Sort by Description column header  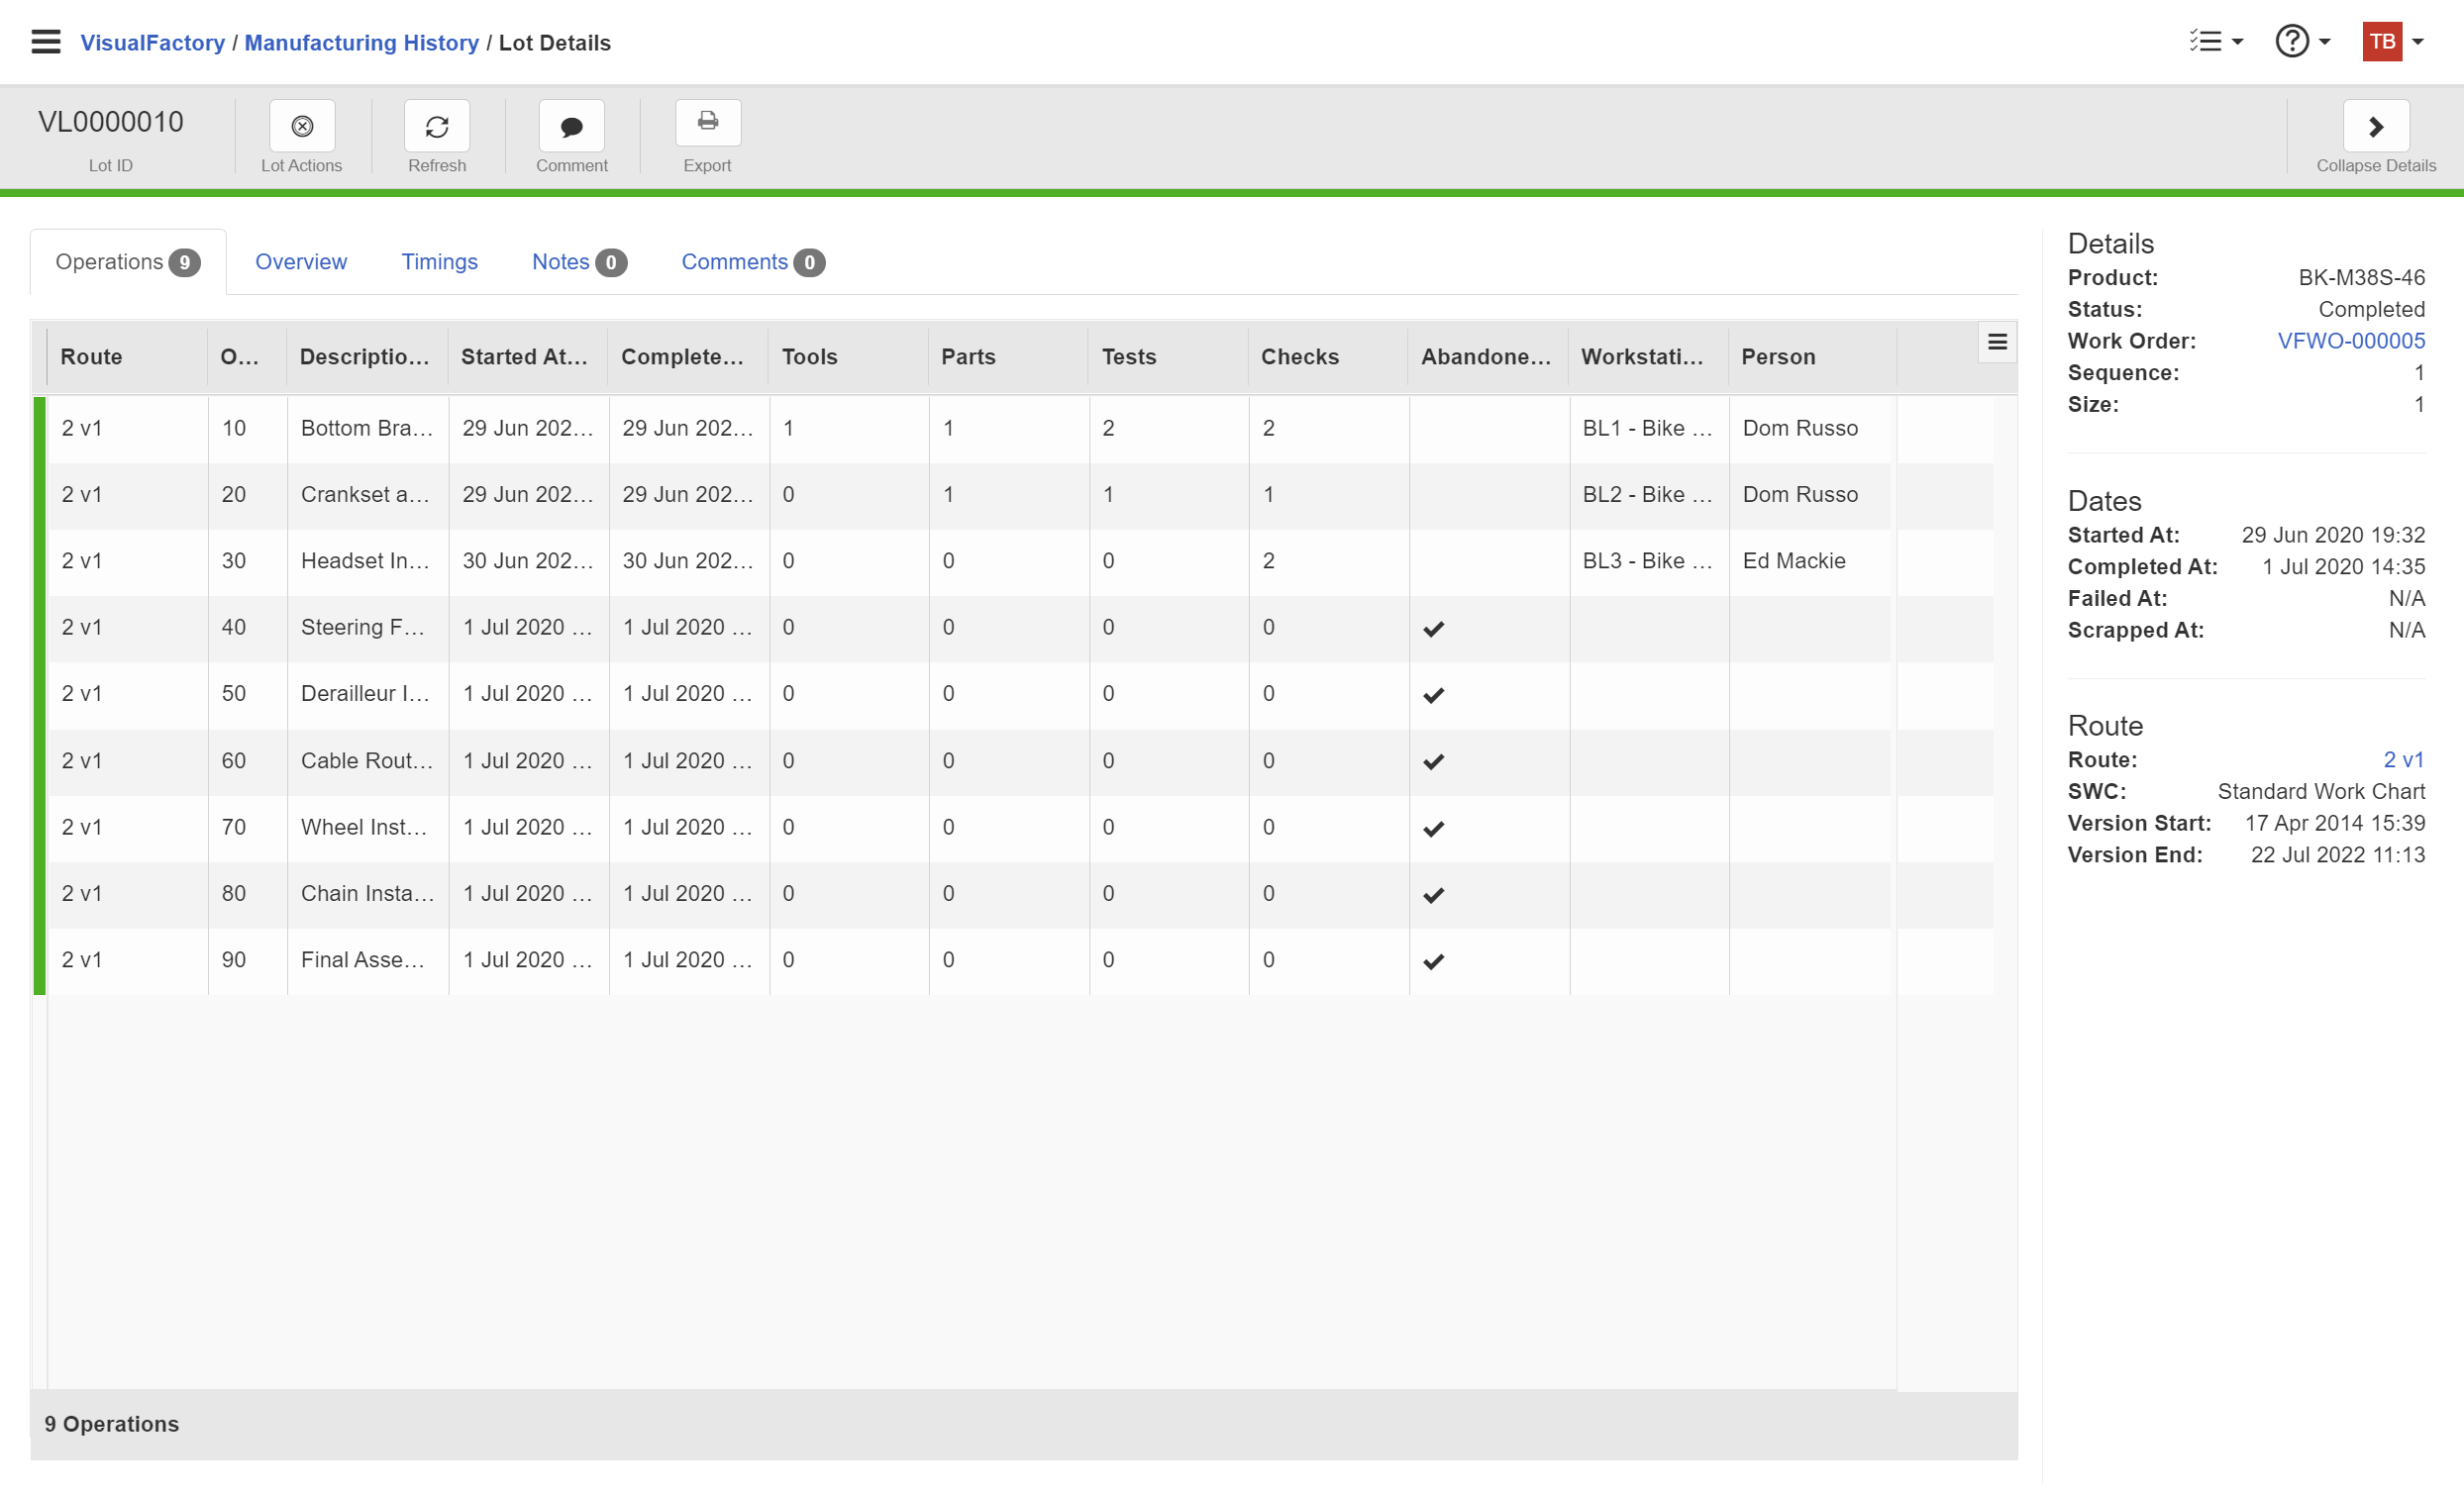click(x=367, y=357)
